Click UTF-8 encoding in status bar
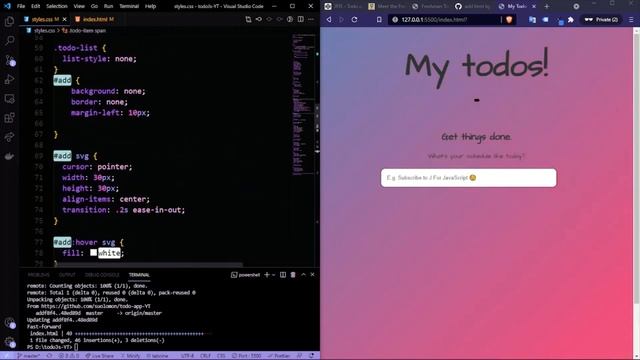Image resolution: width=640 pixels, height=360 pixels. 187,356
